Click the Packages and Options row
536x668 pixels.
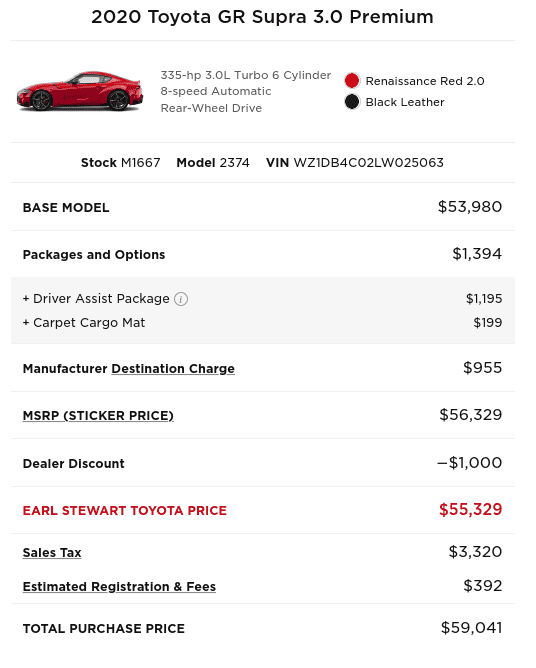pos(263,254)
